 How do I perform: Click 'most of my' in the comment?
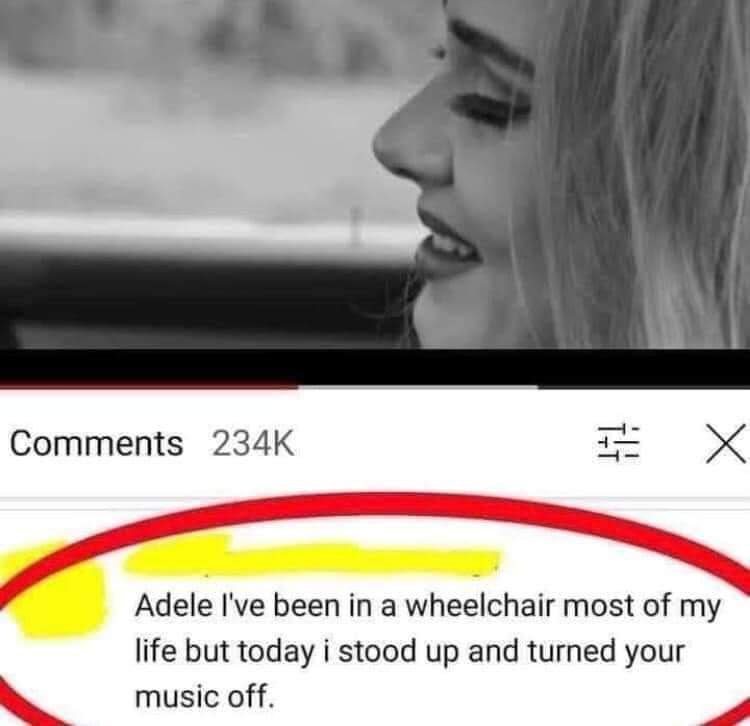[642, 607]
